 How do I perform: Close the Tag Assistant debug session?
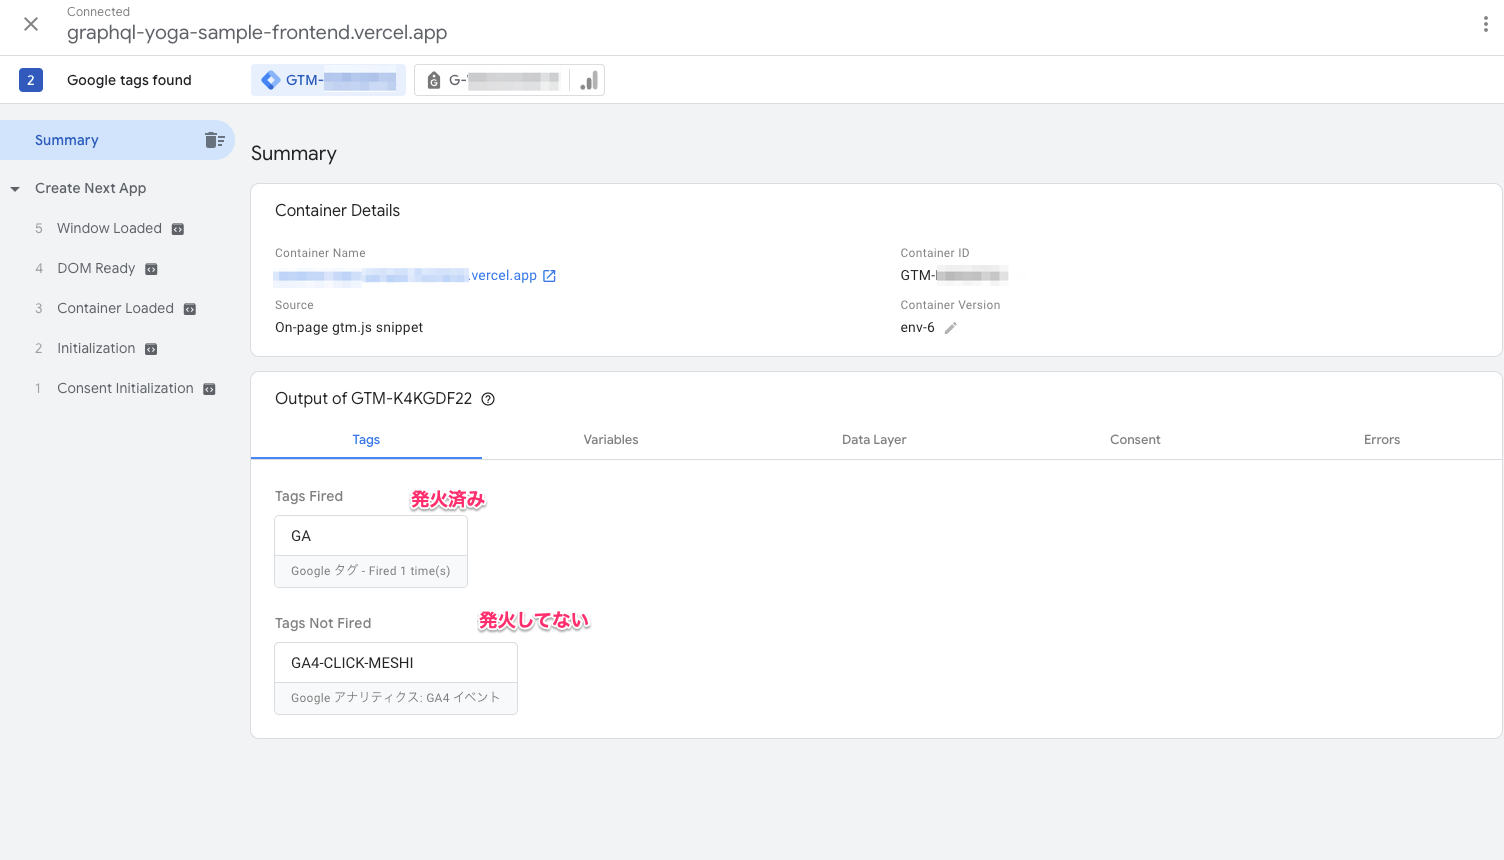click(31, 24)
